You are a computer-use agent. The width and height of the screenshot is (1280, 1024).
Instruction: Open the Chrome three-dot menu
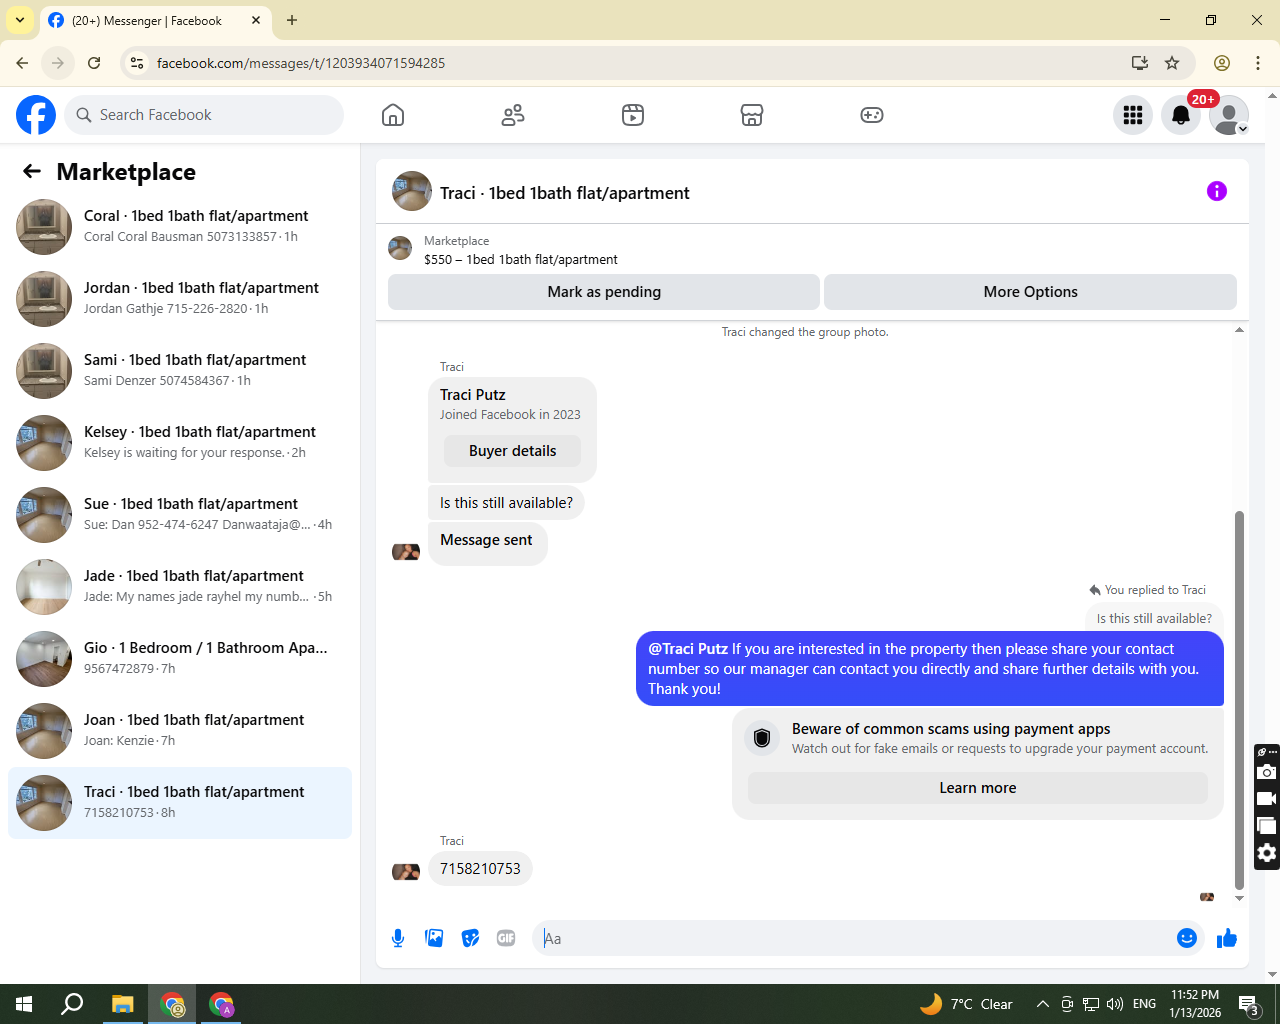(1258, 63)
